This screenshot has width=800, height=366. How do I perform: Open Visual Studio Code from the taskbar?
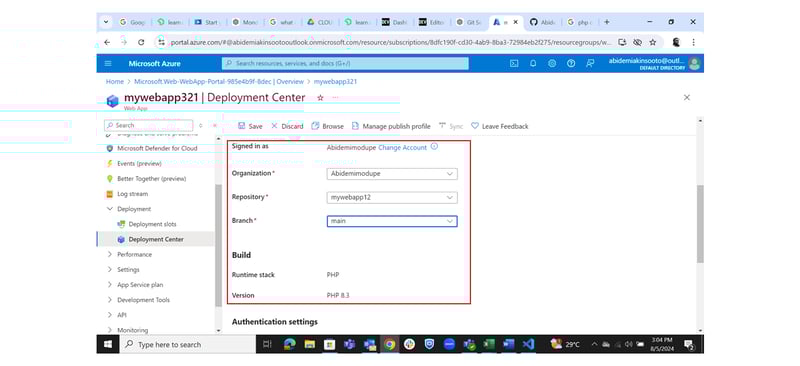click(528, 345)
